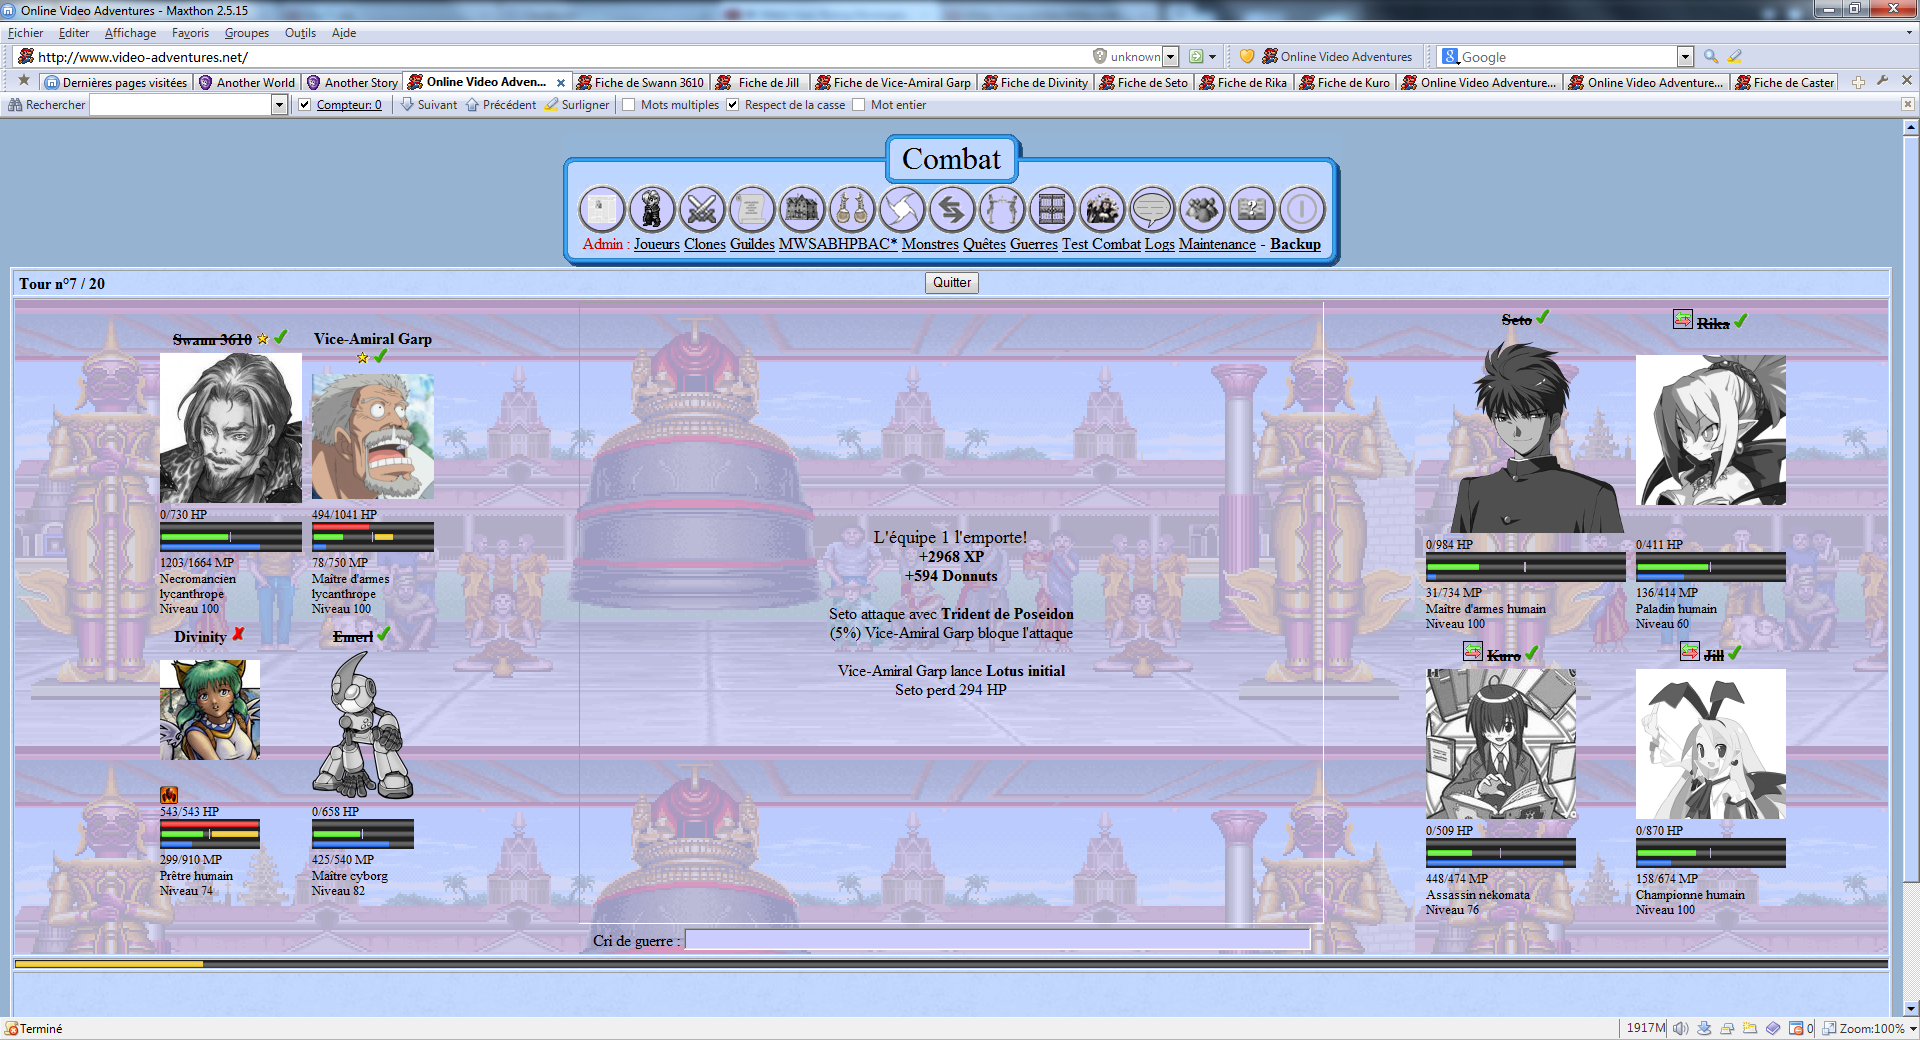
Task: Open the Favoris menu
Action: (190, 33)
